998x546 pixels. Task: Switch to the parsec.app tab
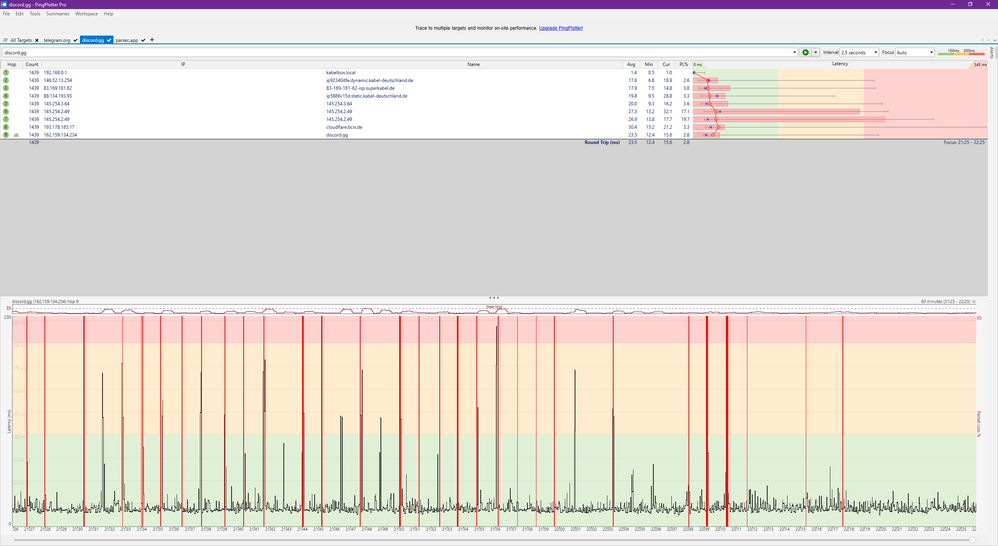[x=127, y=40]
